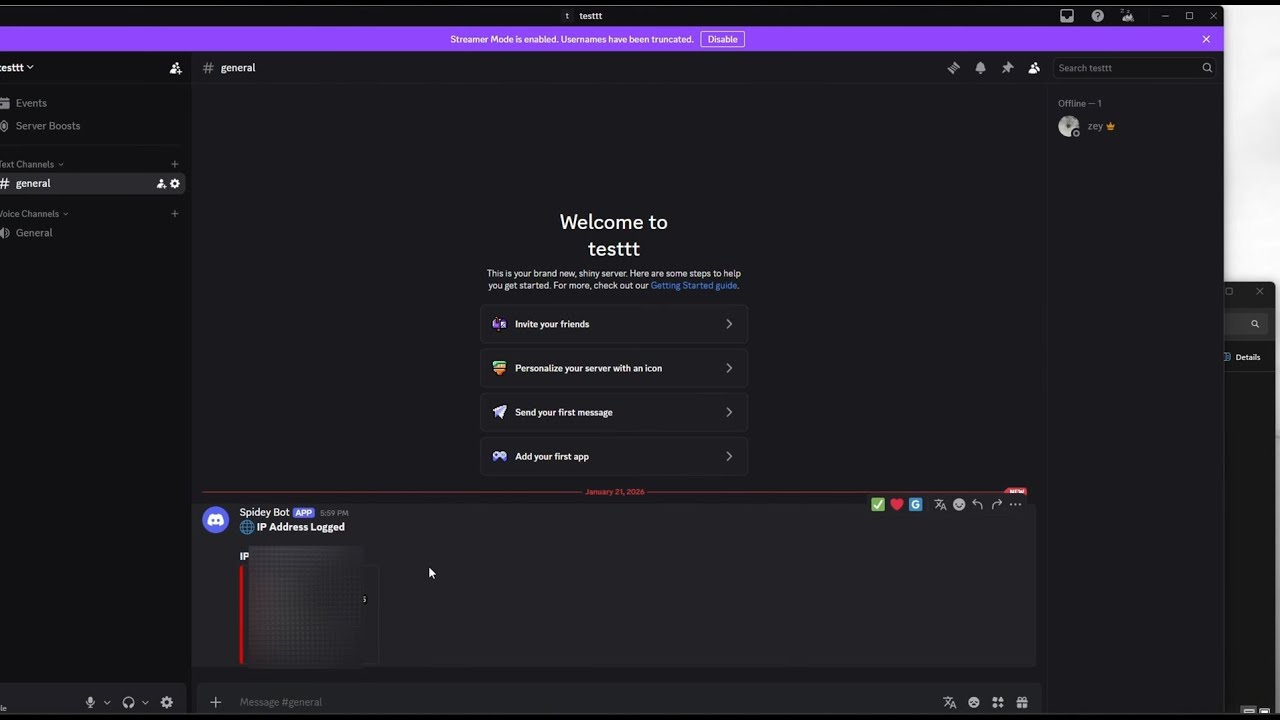
Task: Open Add Reaction picker on message
Action: pyautogui.click(x=959, y=505)
